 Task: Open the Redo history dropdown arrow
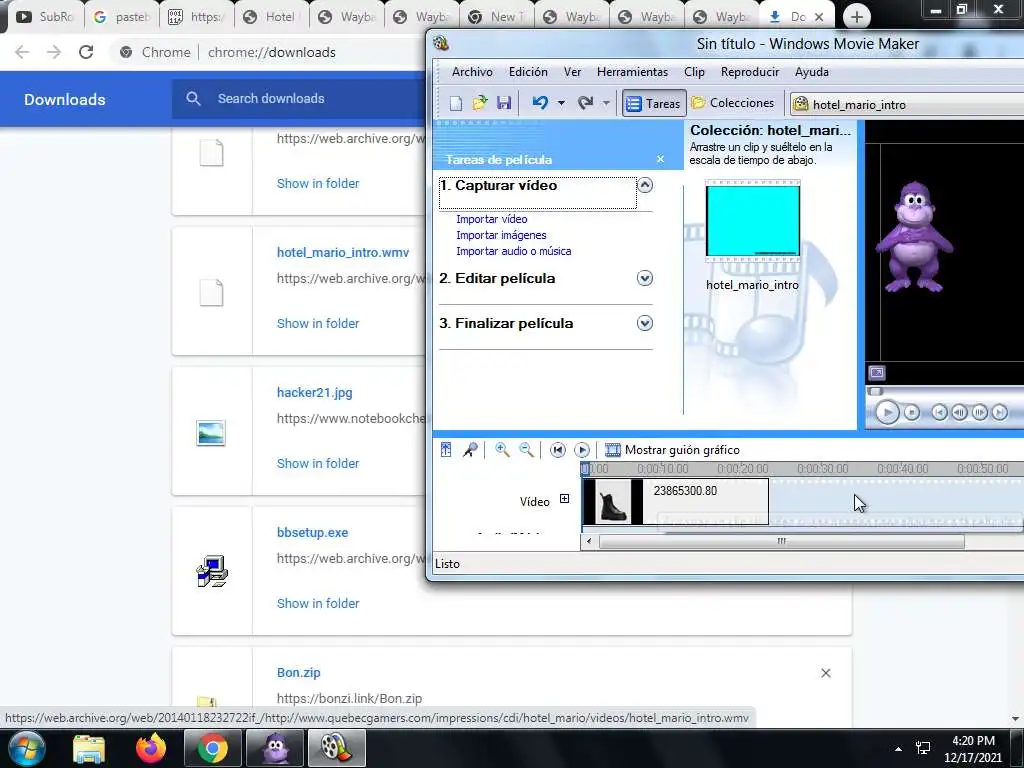click(606, 103)
